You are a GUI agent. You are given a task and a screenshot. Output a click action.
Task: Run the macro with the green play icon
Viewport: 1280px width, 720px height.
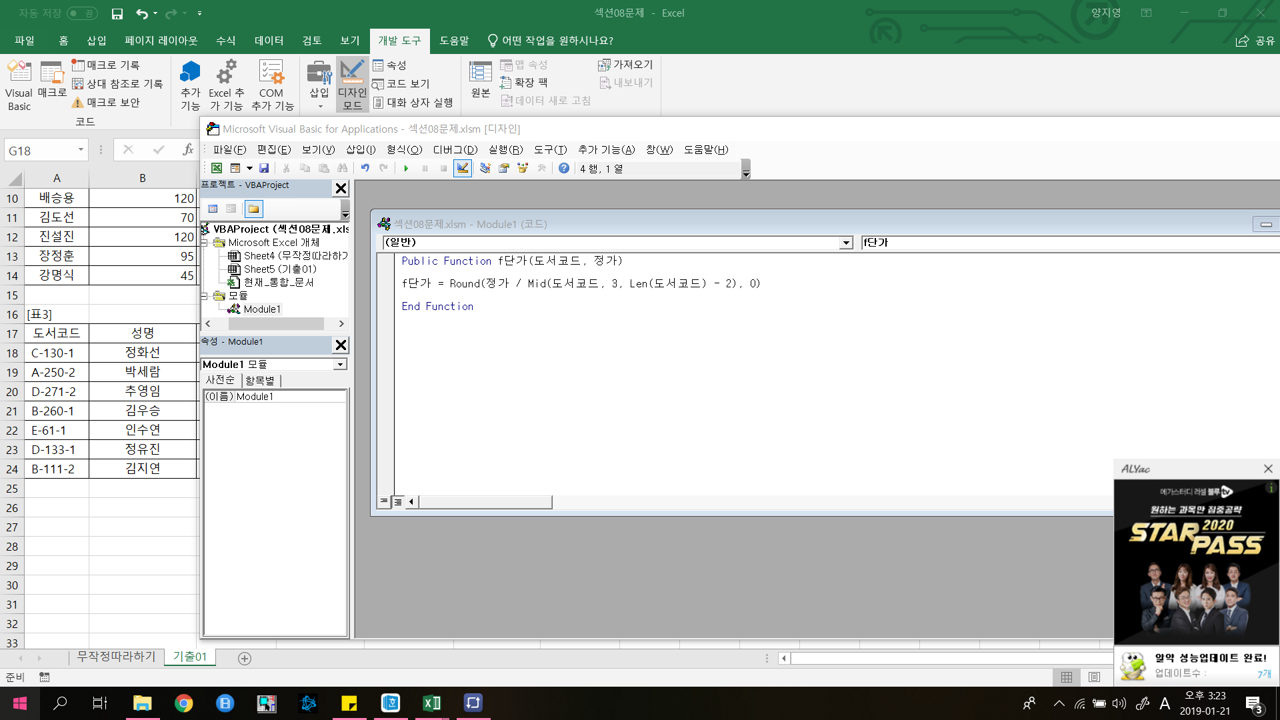tap(406, 169)
